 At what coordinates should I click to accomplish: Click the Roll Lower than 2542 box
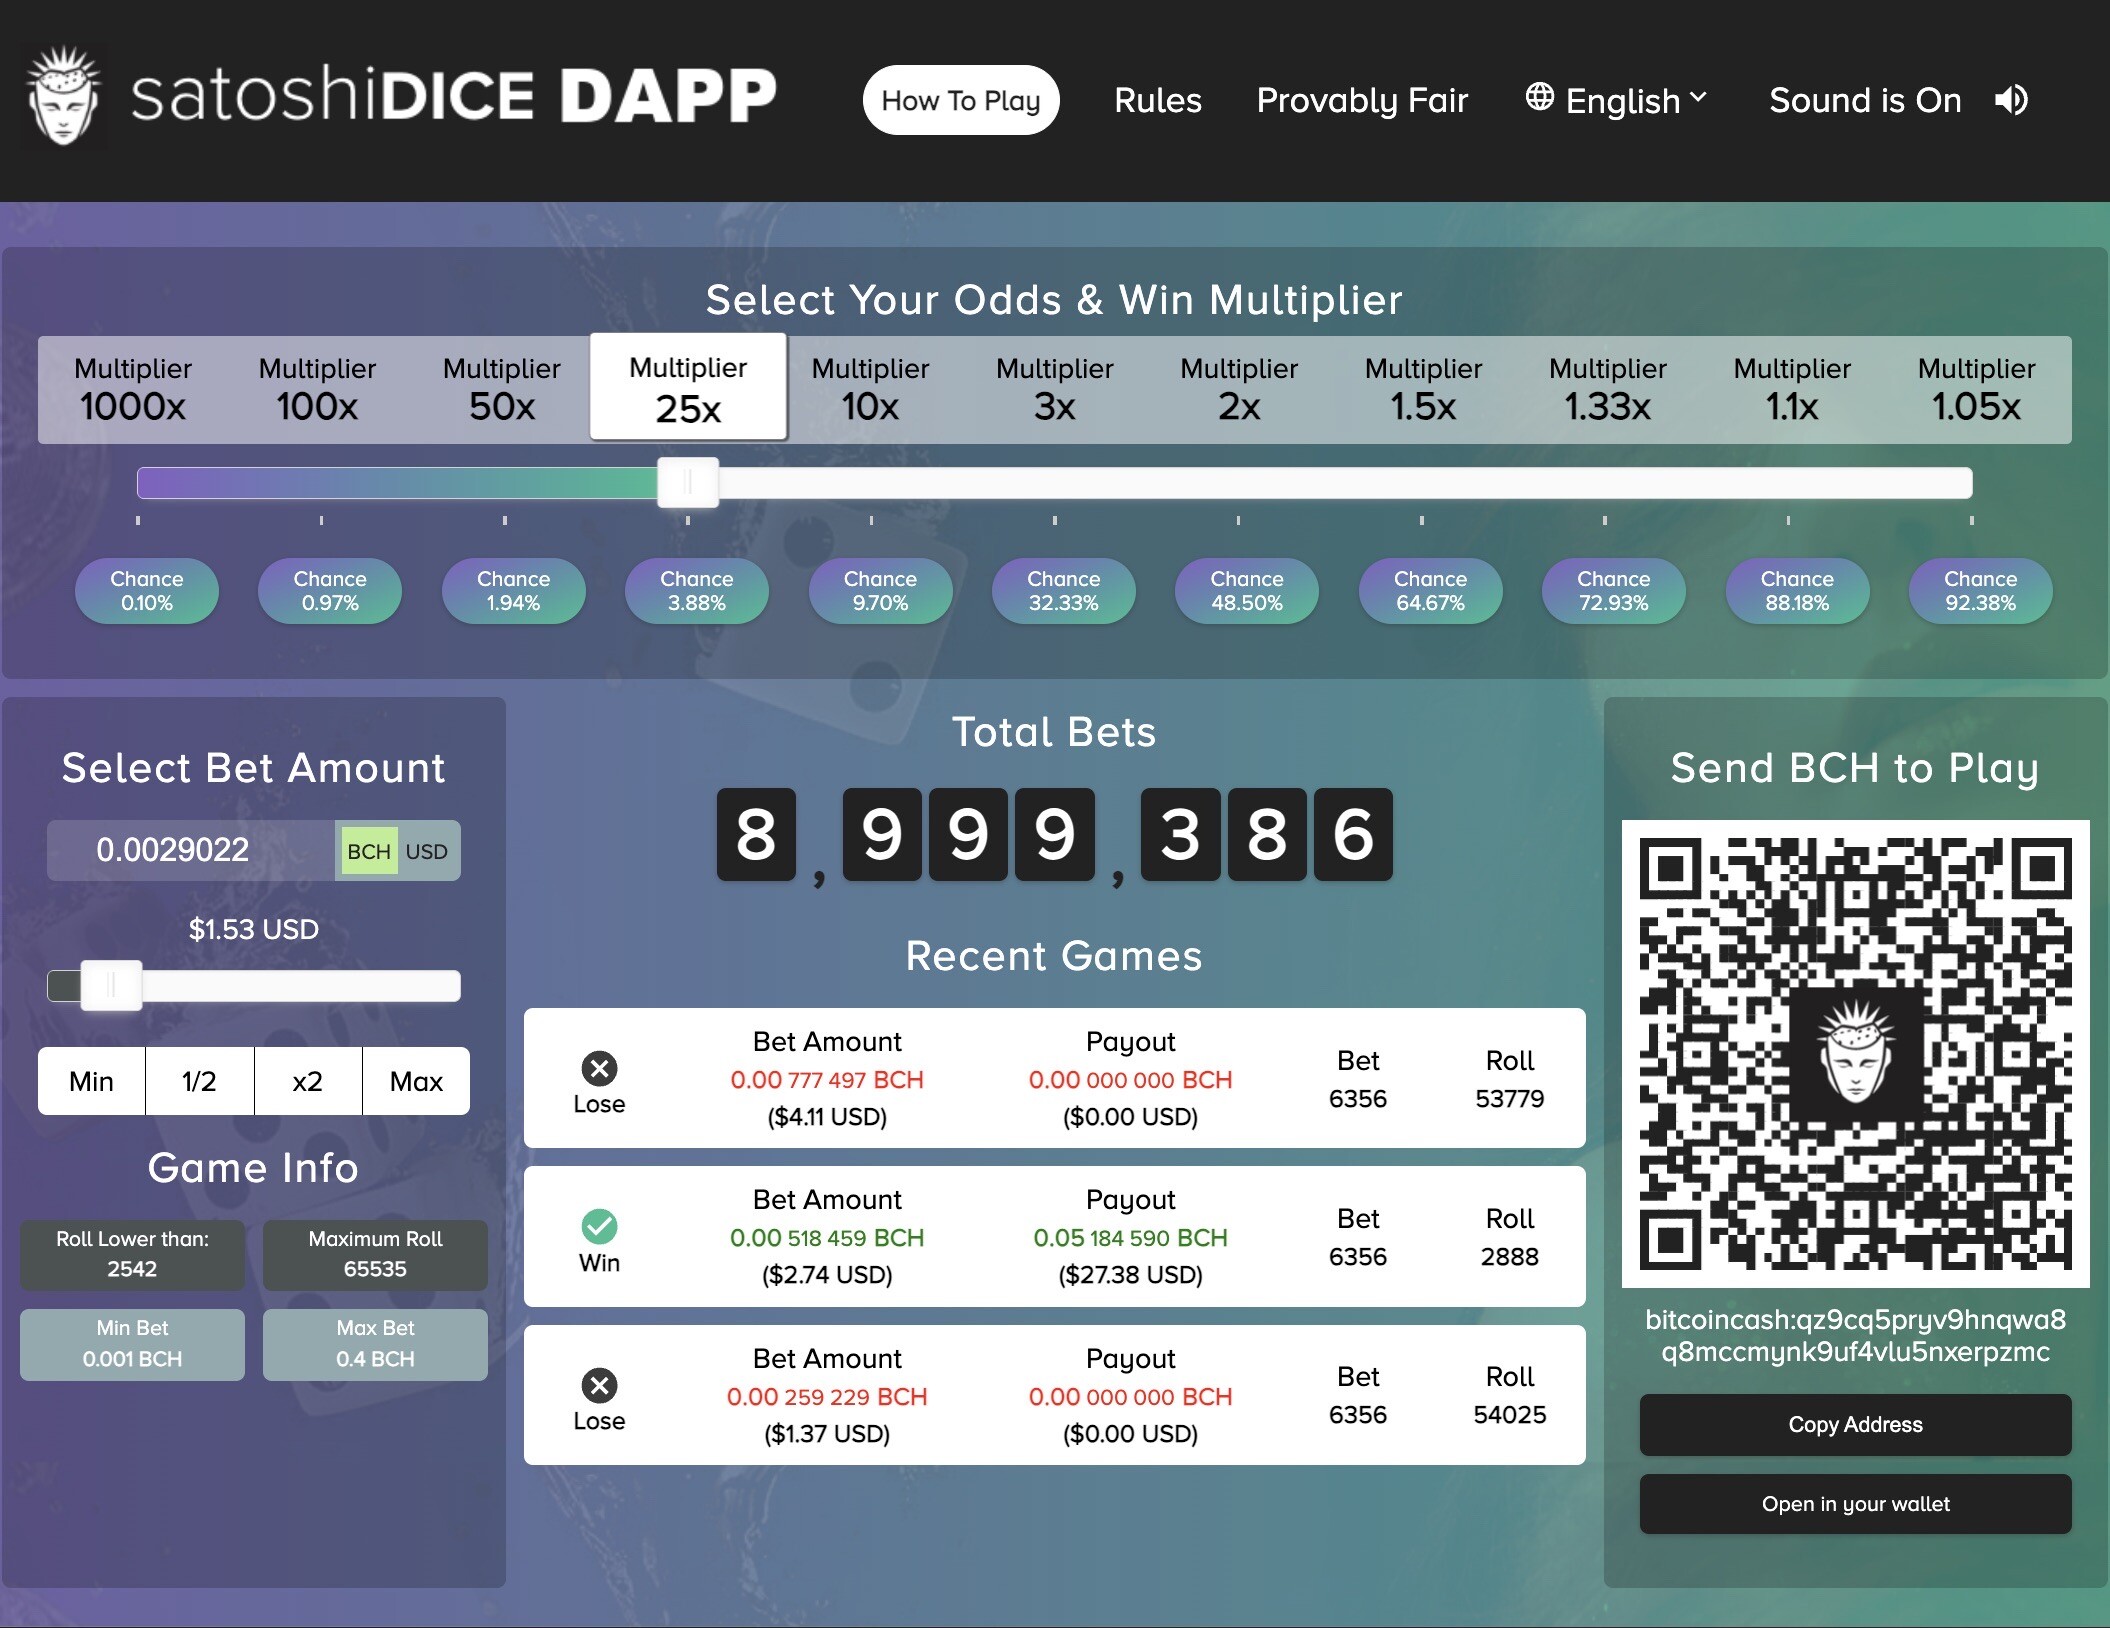pyautogui.click(x=132, y=1255)
